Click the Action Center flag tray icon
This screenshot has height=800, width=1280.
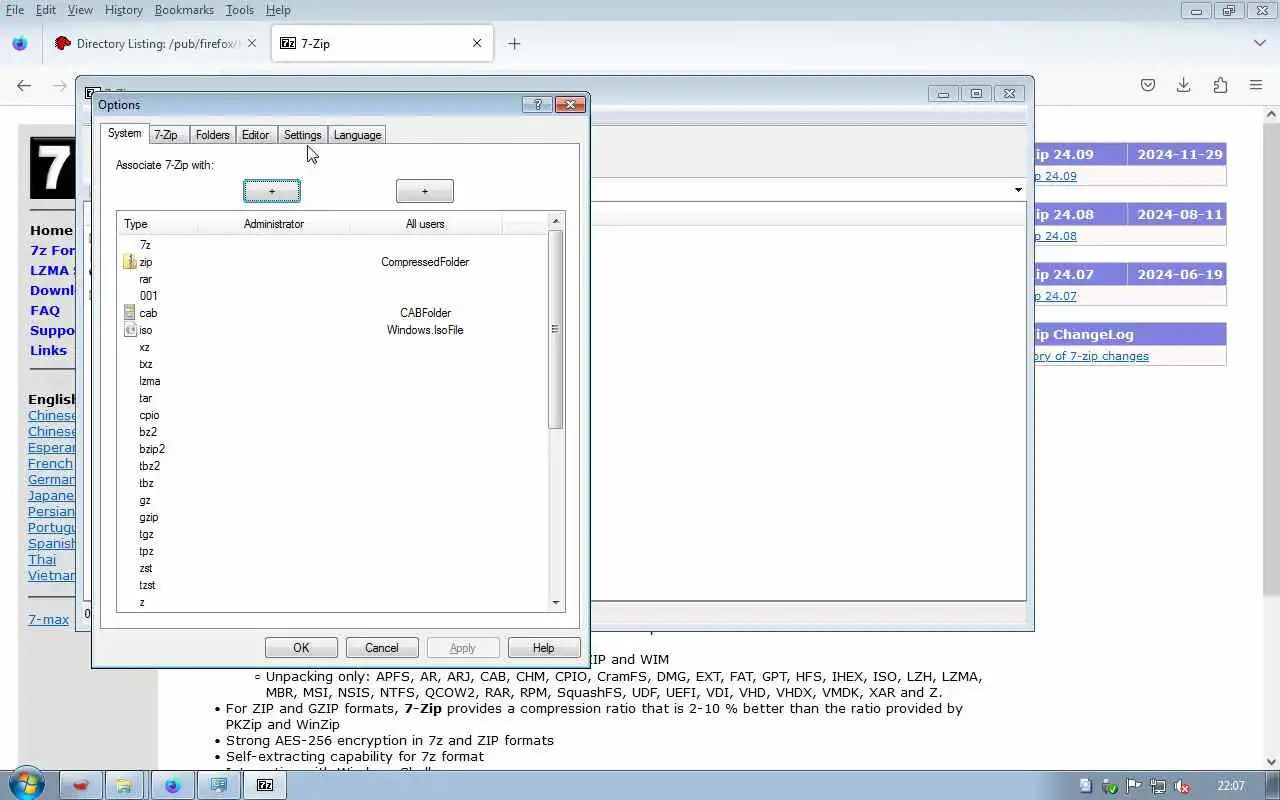tap(1134, 786)
